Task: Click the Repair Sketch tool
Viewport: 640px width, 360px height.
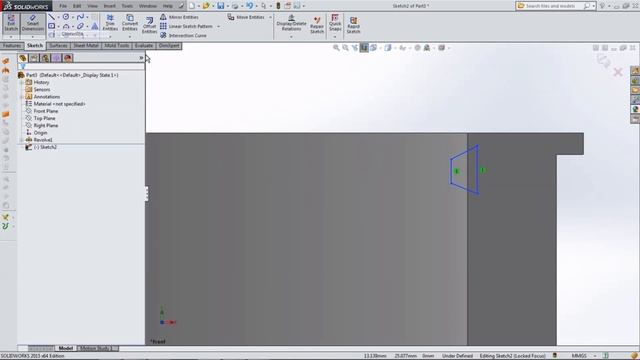Action: coord(317,25)
